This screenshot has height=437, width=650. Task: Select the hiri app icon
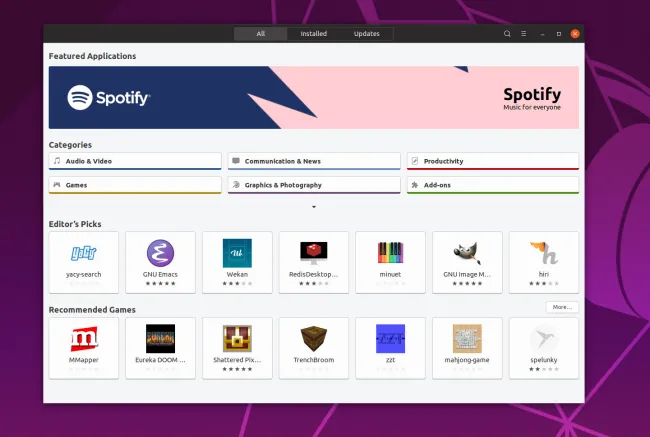(x=543, y=252)
